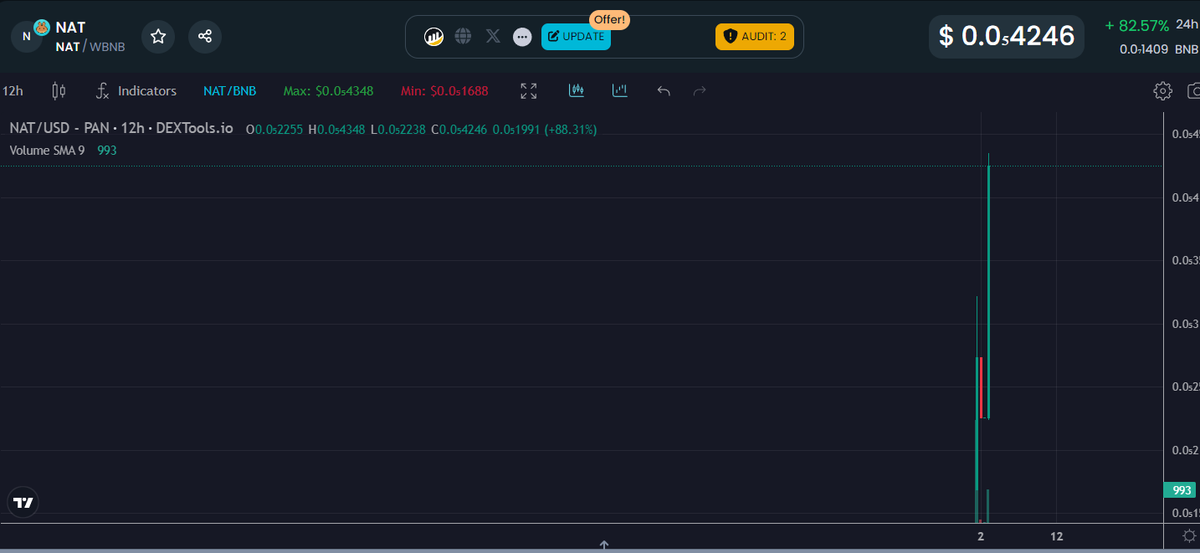
Task: Click the Offer! badge
Action: (609, 20)
